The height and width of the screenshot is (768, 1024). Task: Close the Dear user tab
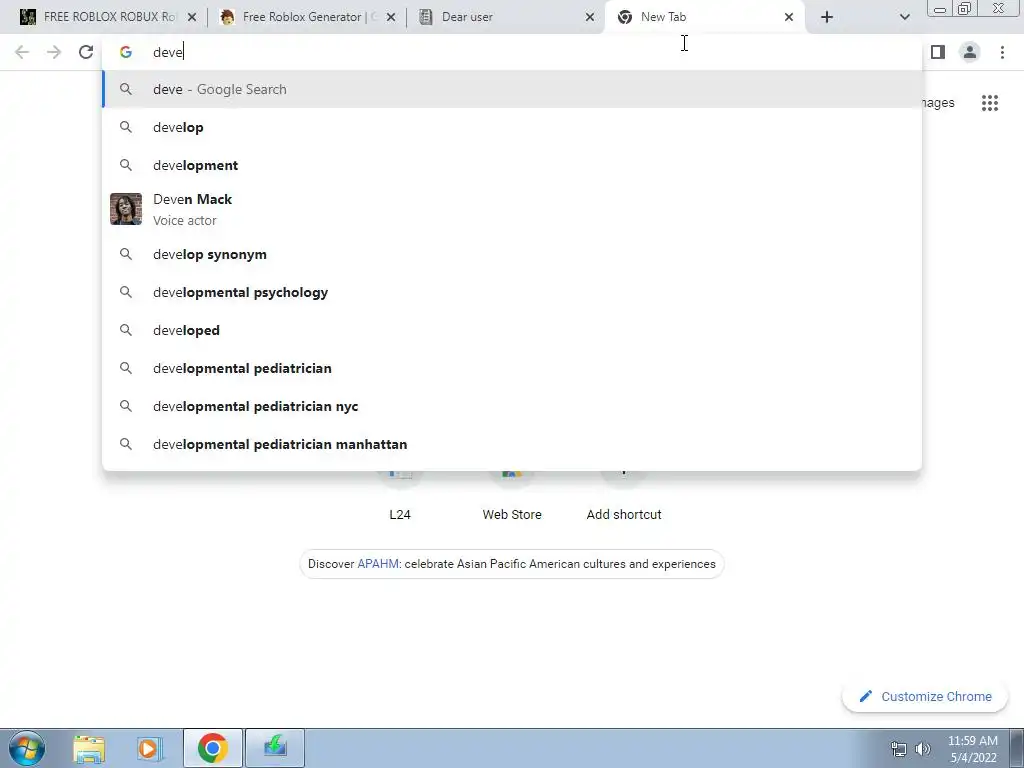coord(590,18)
